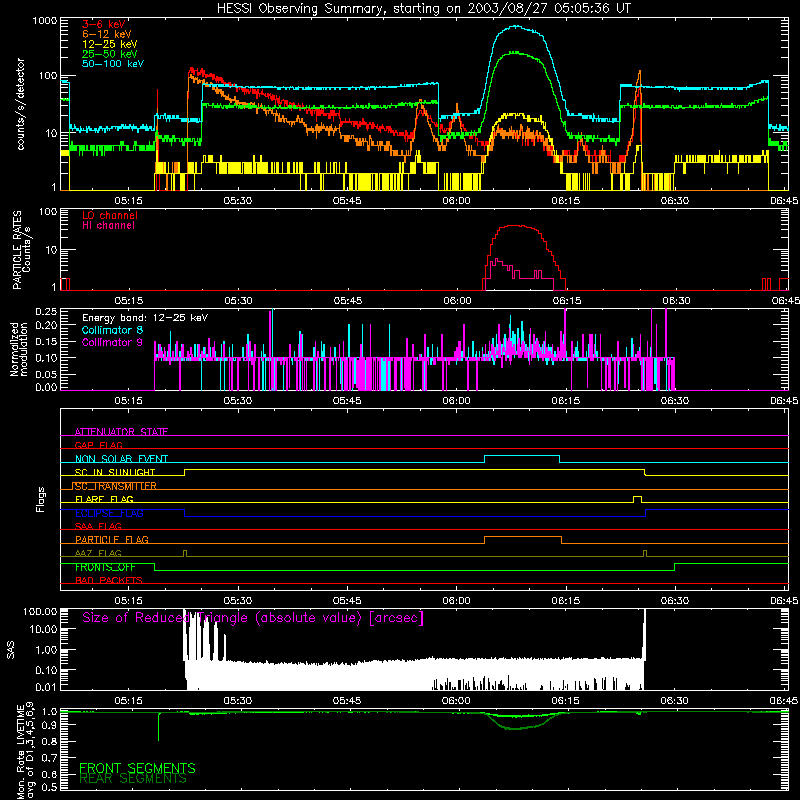800x800 pixels.
Task: Click '06:30' tick below the modulation panel
Action: (674, 401)
